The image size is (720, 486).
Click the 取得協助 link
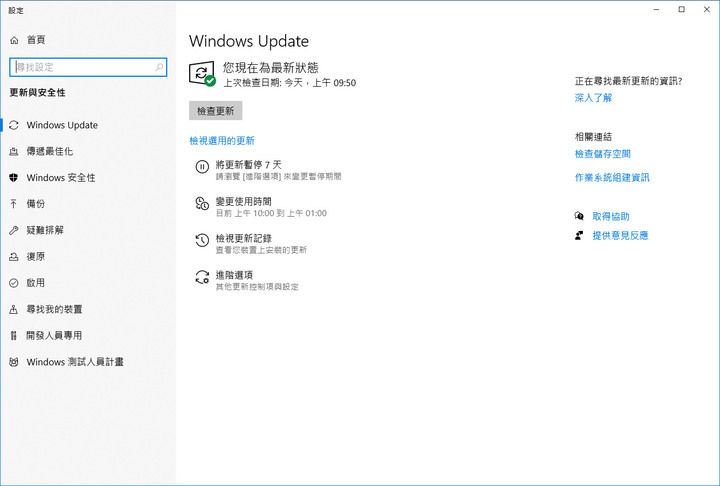[611, 216]
